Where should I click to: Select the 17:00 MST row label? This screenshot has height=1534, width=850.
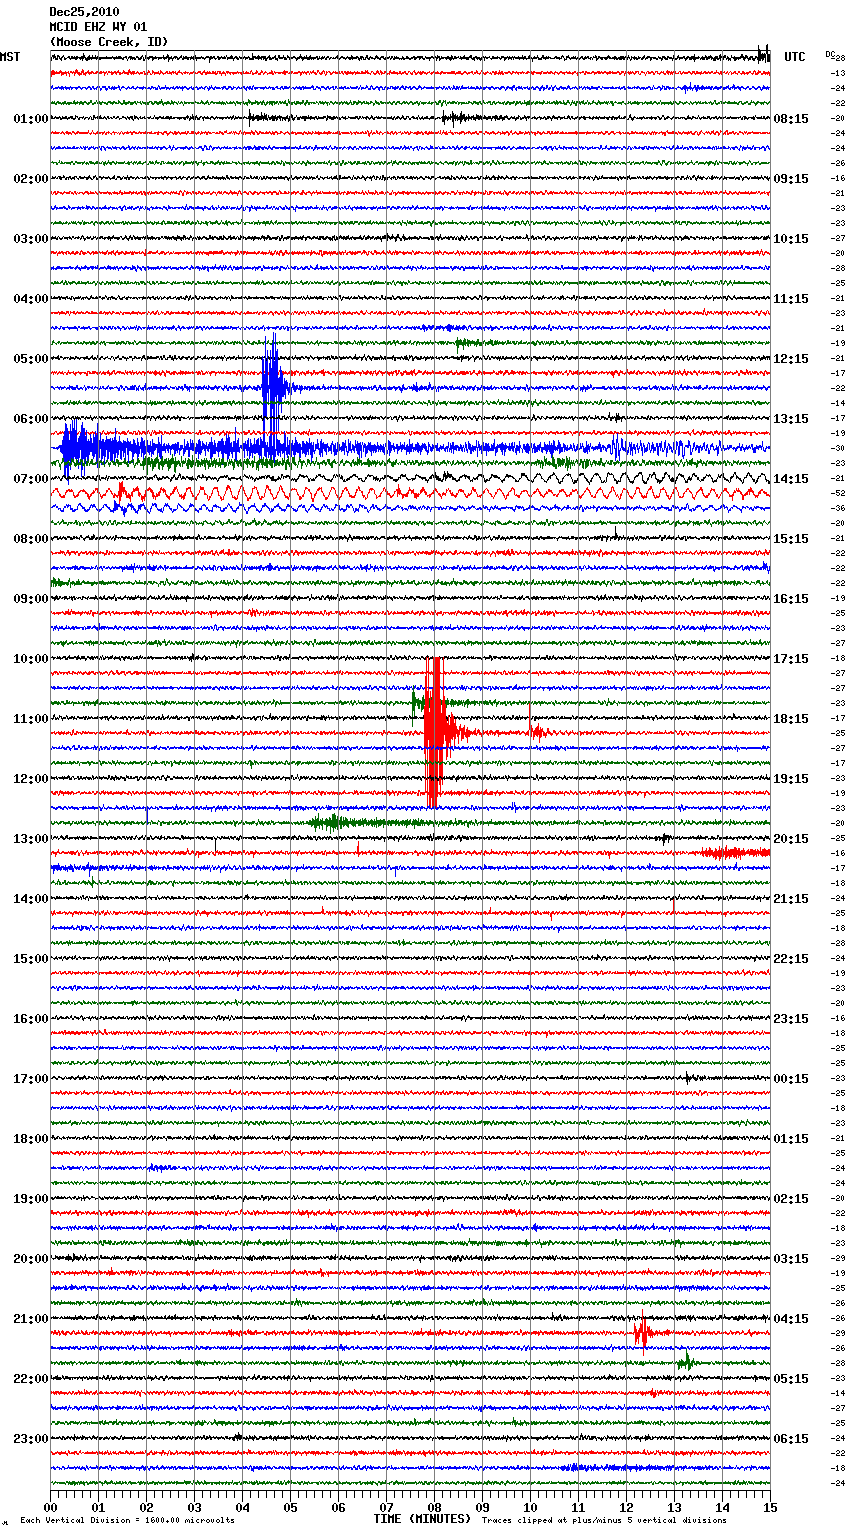tap(31, 1079)
